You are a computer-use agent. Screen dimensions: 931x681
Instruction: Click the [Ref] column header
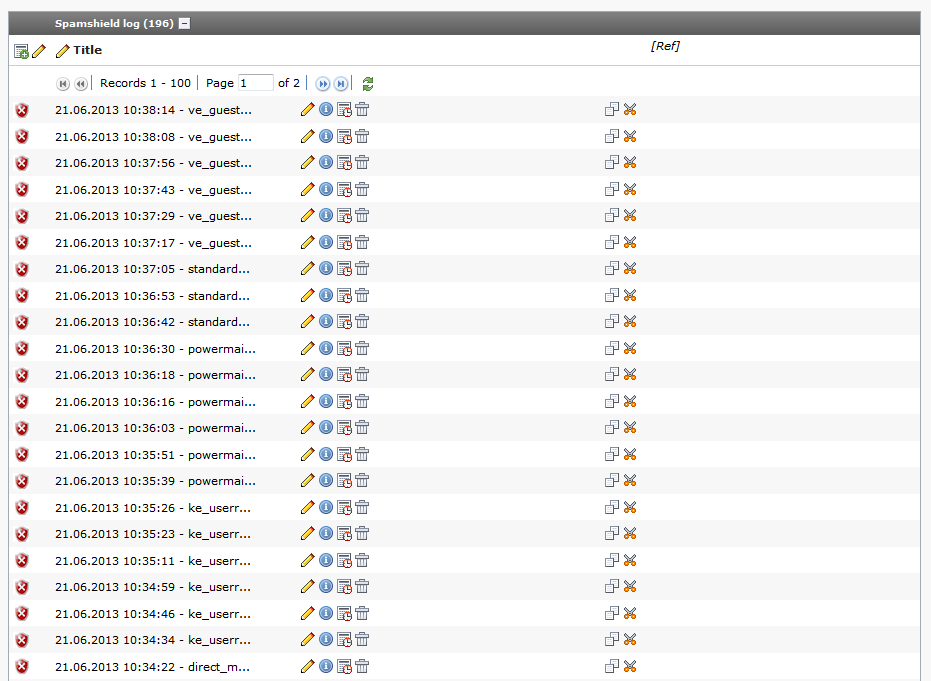665,46
